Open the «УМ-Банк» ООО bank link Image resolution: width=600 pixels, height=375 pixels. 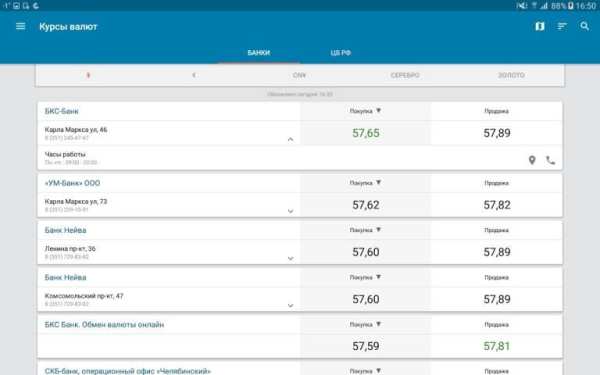pos(72,183)
